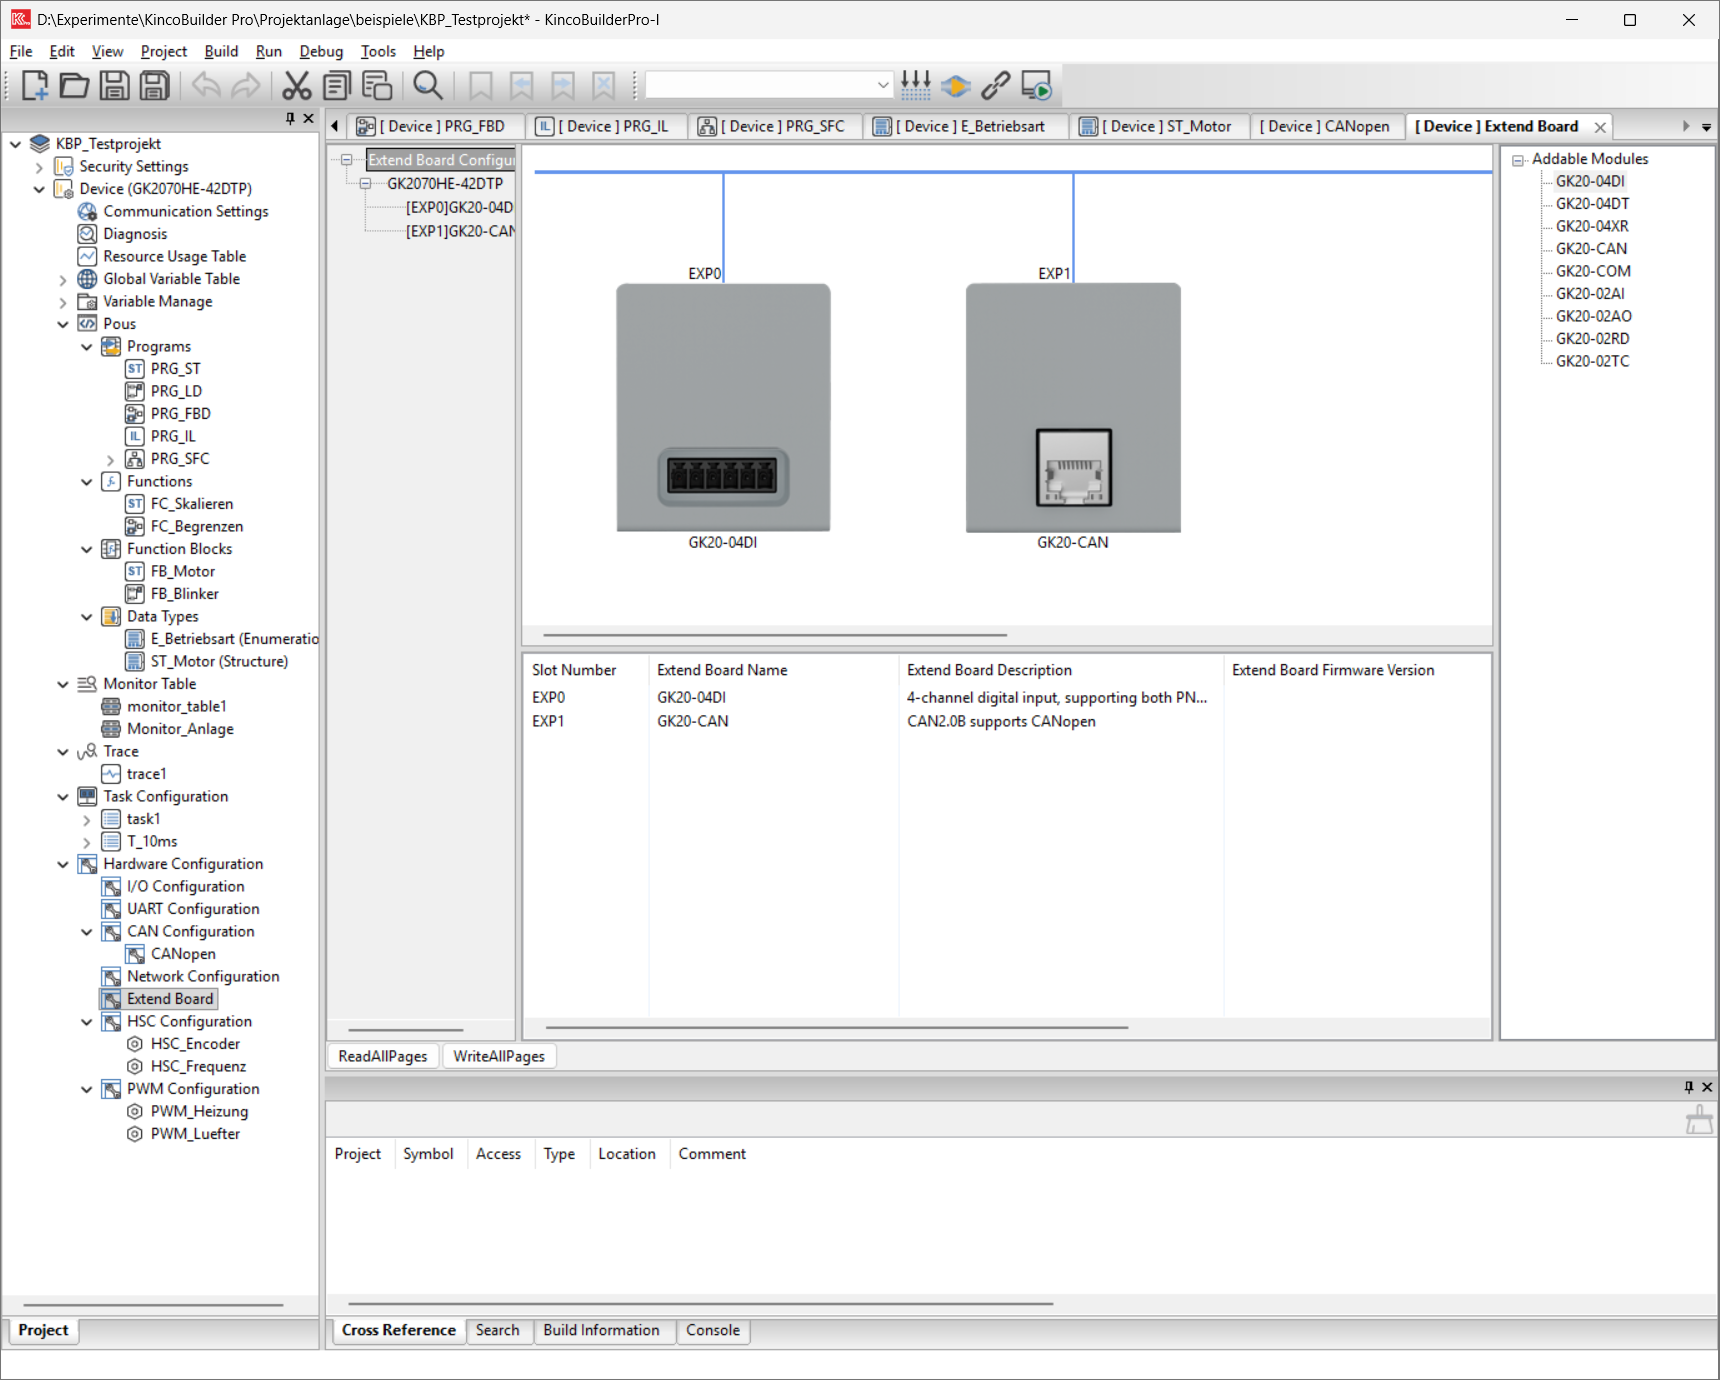The image size is (1720, 1380).
Task: Select the GK20-04DI board image
Action: 723,407
